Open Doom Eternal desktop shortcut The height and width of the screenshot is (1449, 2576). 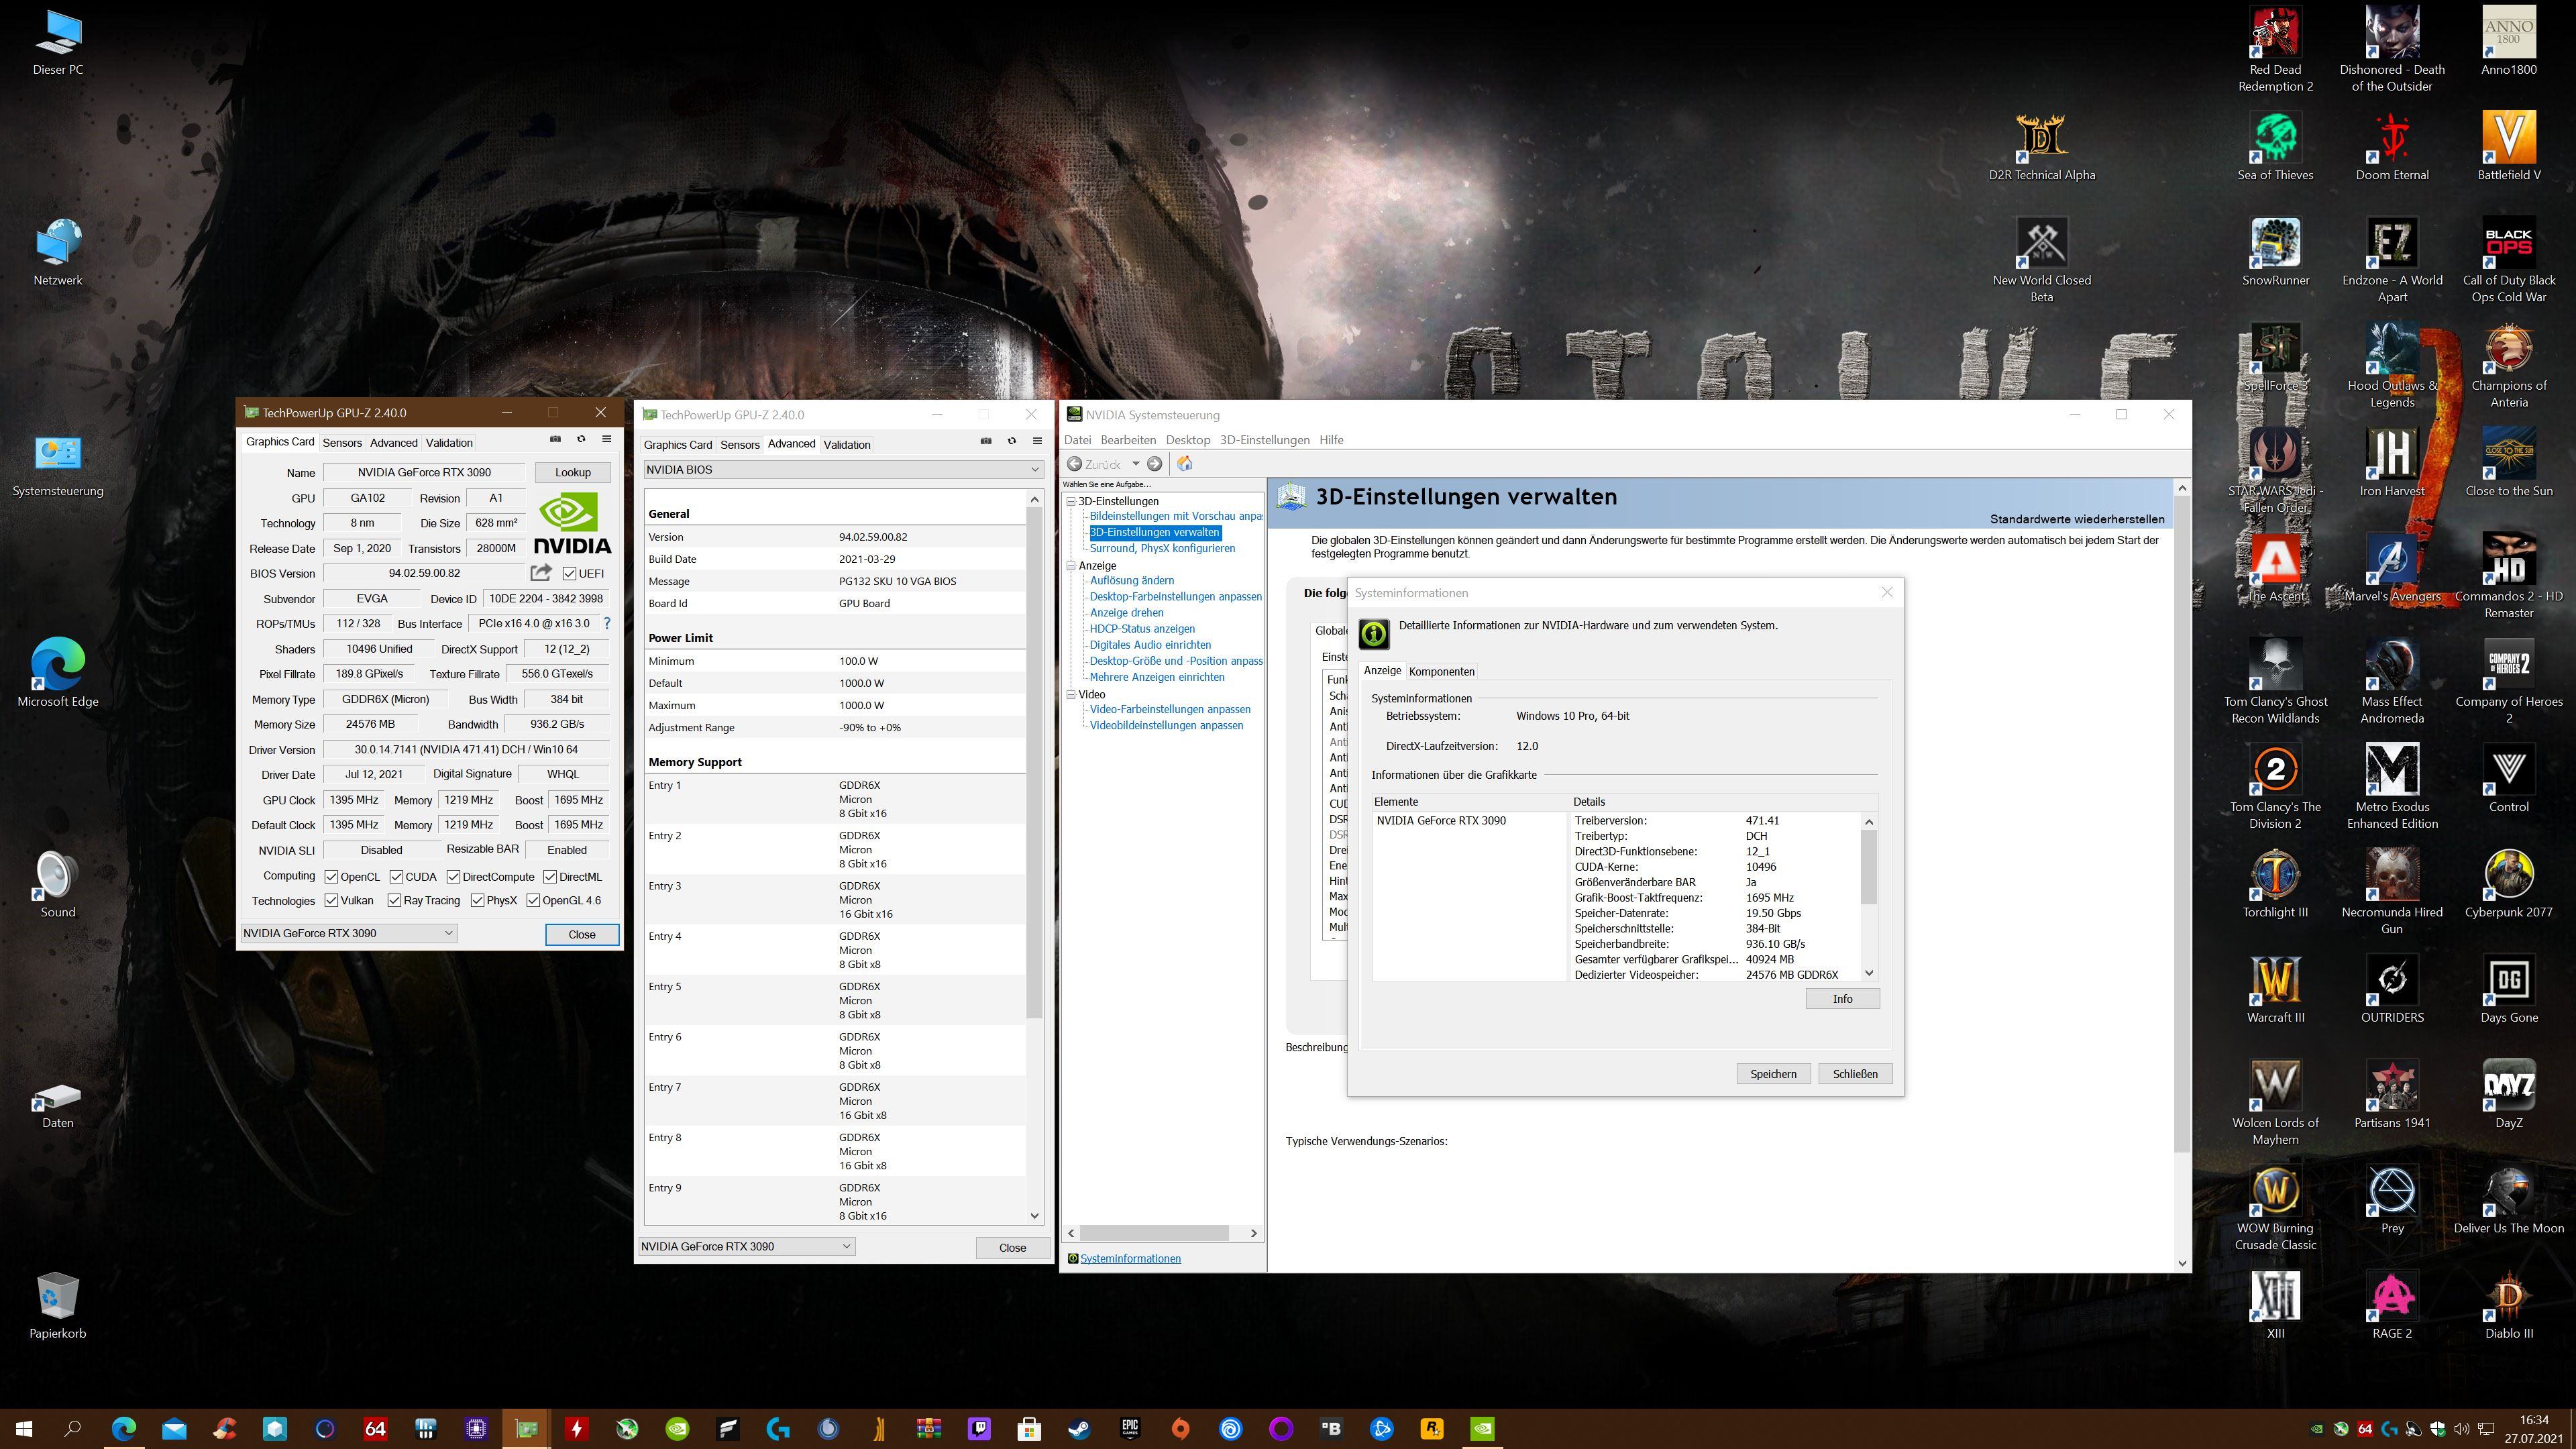pos(2392,147)
